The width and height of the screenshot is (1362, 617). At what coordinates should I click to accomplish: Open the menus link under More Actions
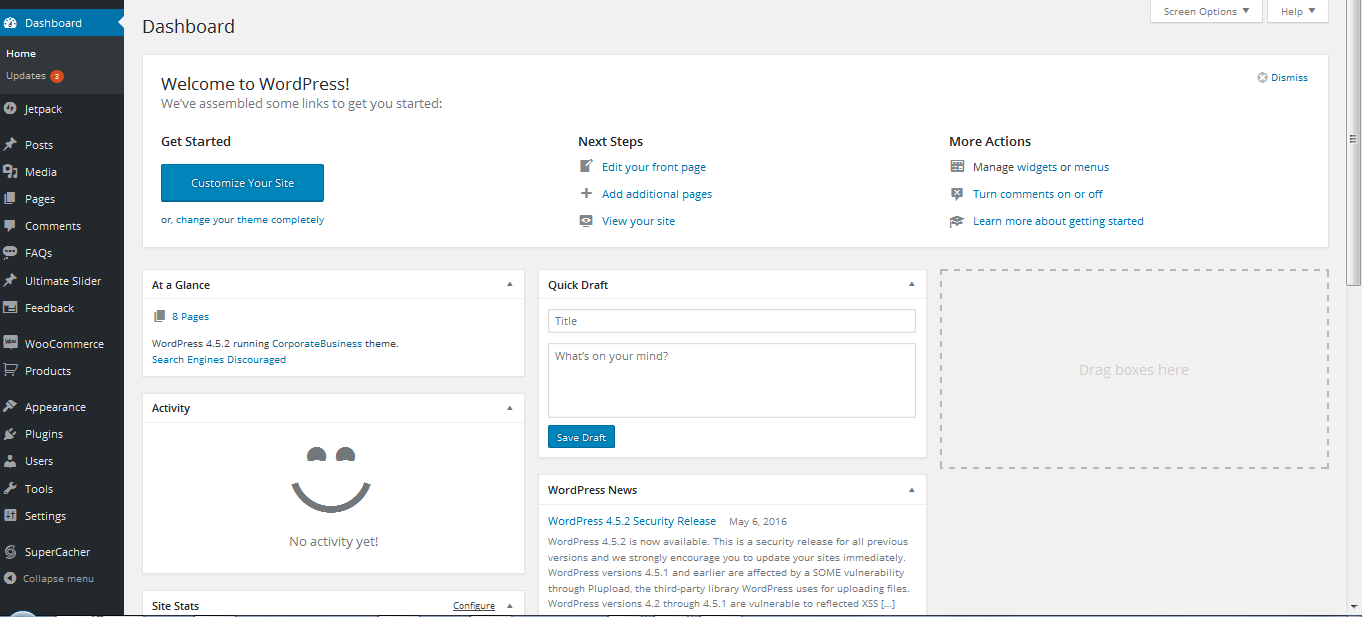pyautogui.click(x=1092, y=167)
